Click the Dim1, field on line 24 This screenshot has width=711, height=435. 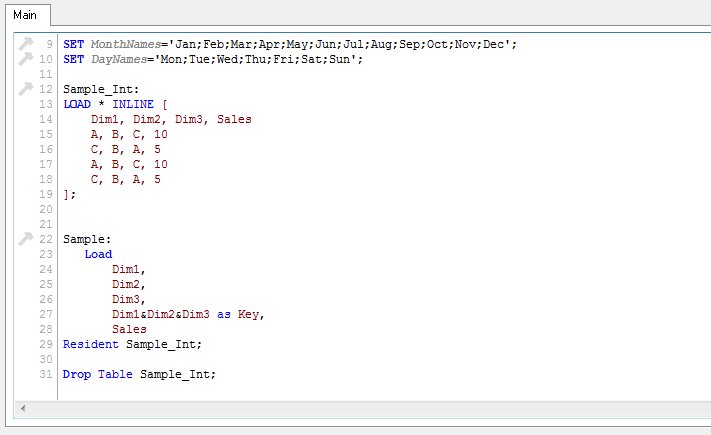pos(128,269)
